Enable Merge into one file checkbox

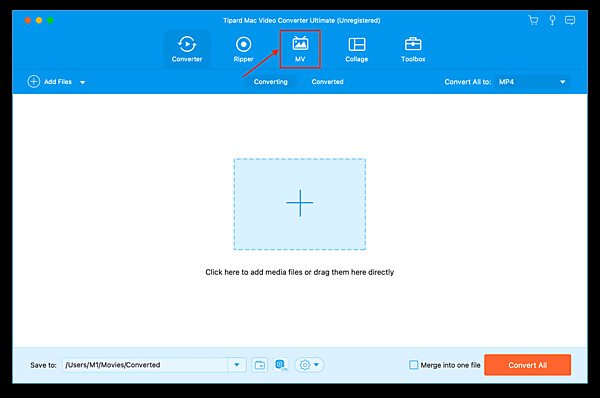pos(414,365)
